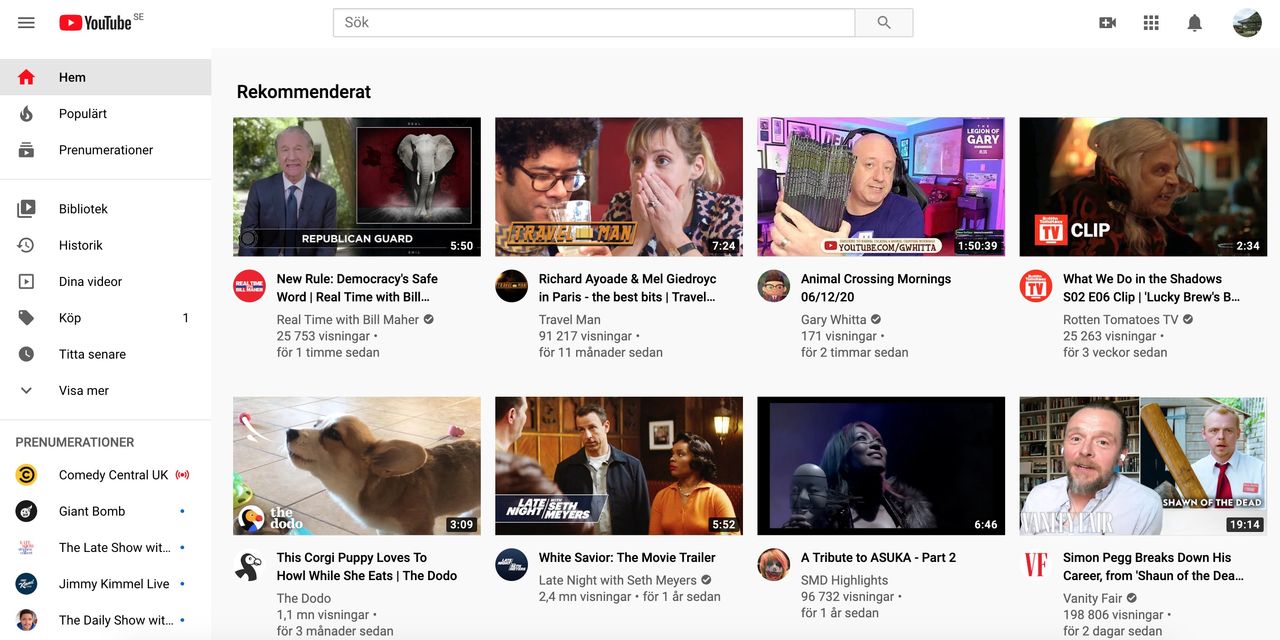Screen dimensions: 1280x640
Task: Open The Daily Show channel avatar
Action: coord(26,620)
